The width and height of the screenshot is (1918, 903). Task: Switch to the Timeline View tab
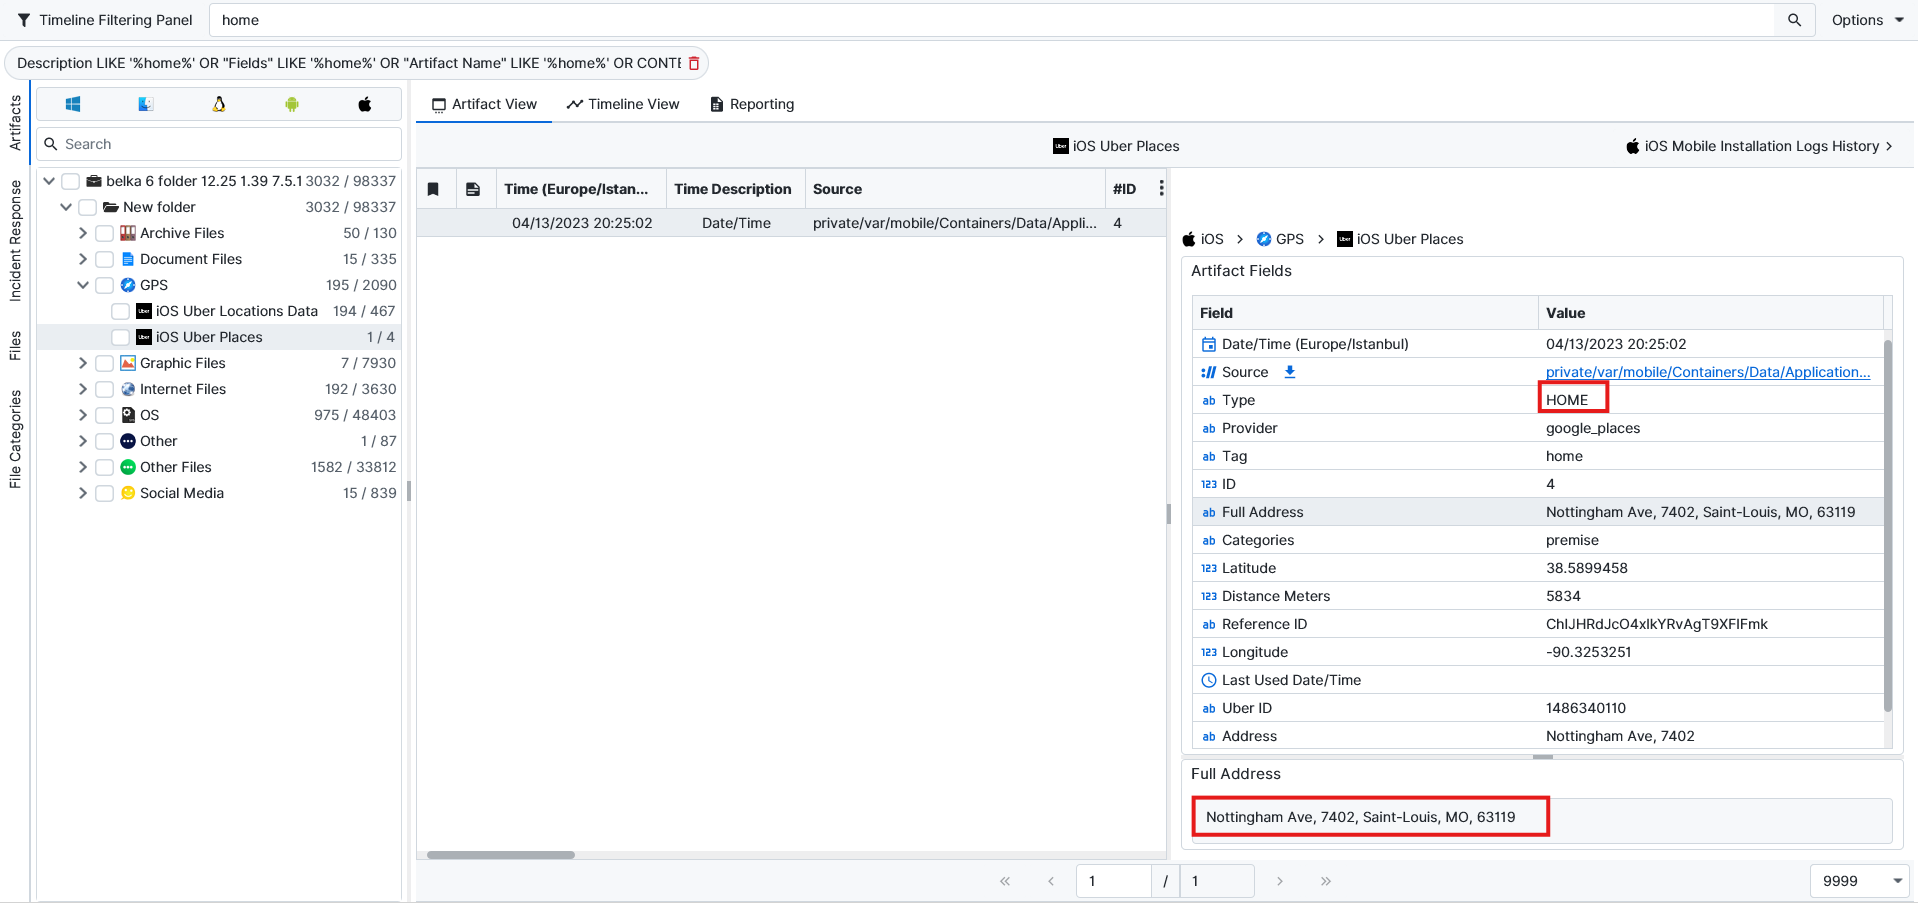623,104
